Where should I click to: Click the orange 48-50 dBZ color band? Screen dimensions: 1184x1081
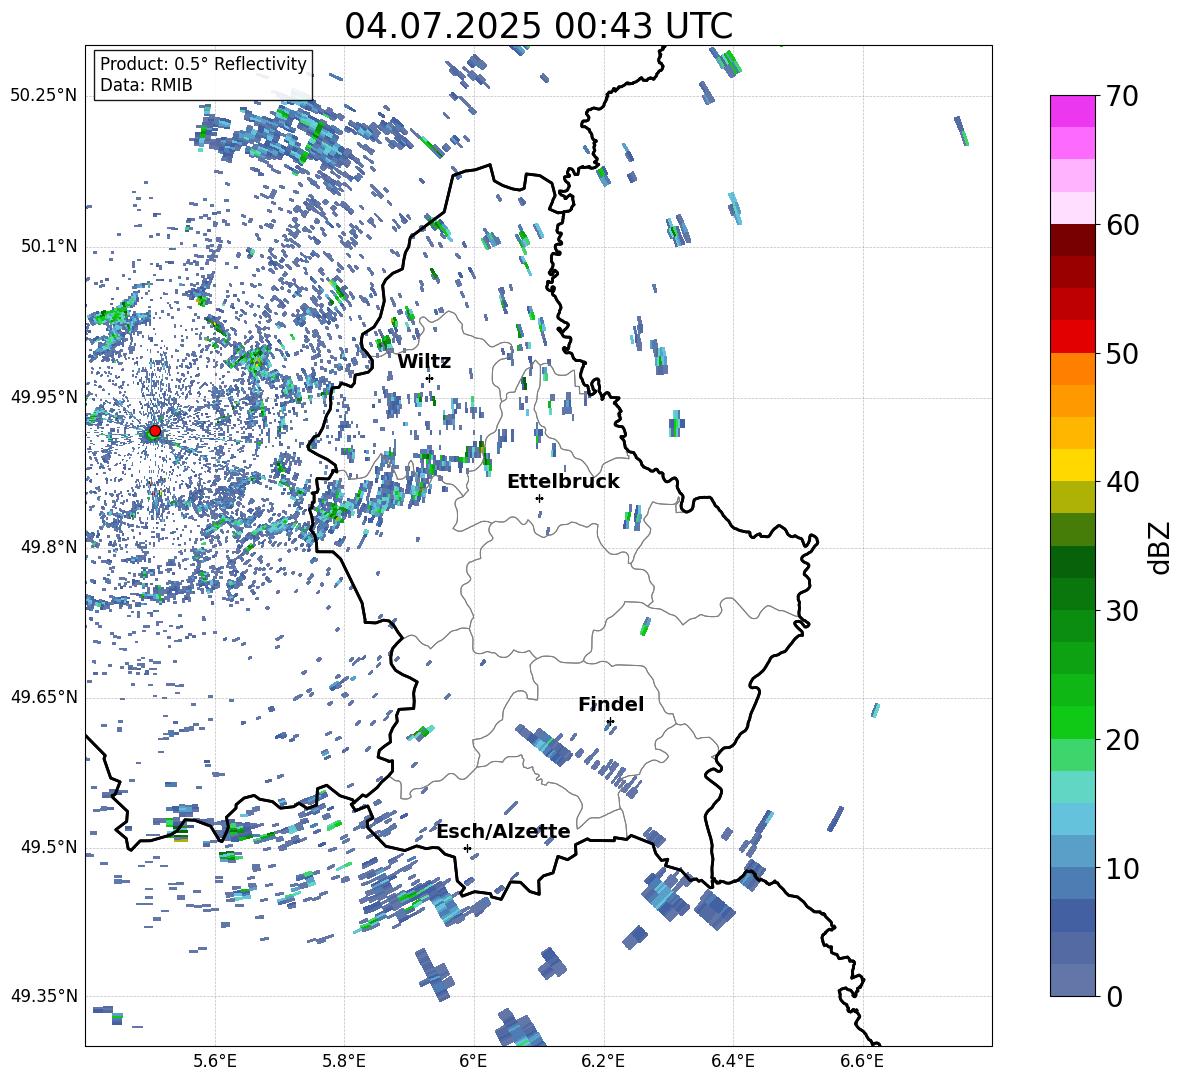coord(1072,369)
